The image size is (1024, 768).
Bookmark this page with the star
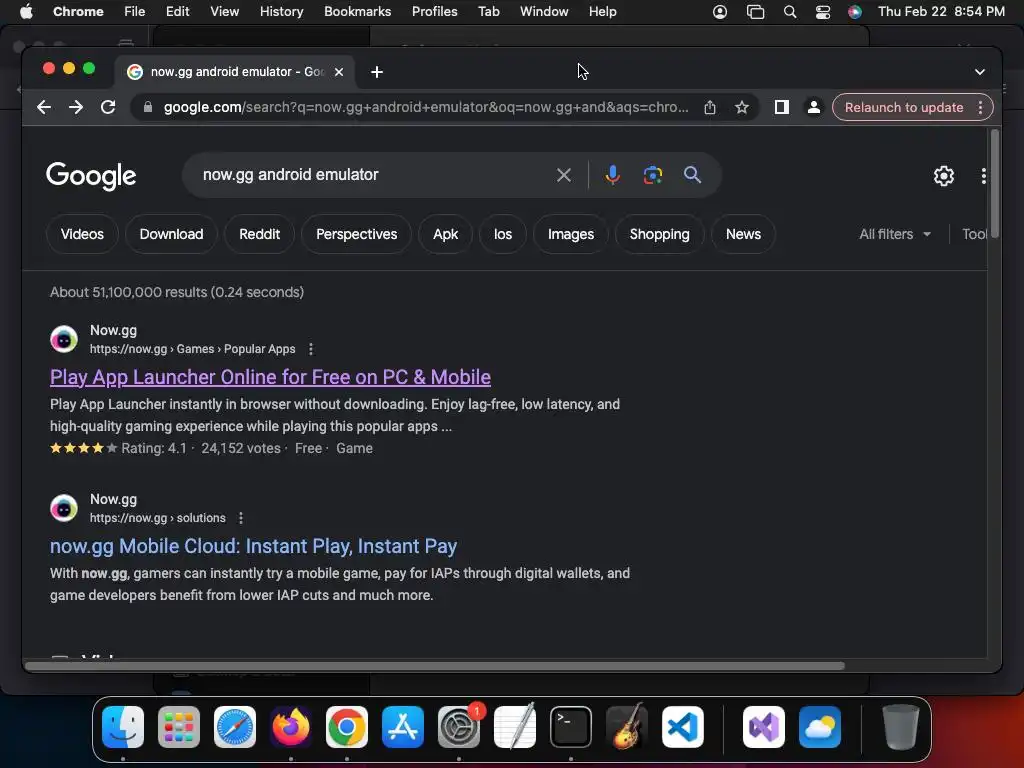click(x=741, y=107)
